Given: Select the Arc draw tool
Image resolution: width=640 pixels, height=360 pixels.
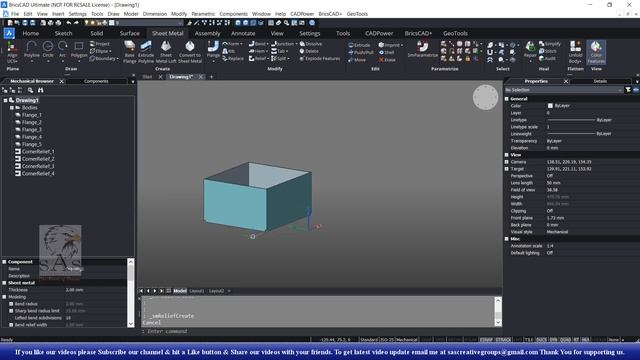Looking at the screenshot, I should (62, 51).
